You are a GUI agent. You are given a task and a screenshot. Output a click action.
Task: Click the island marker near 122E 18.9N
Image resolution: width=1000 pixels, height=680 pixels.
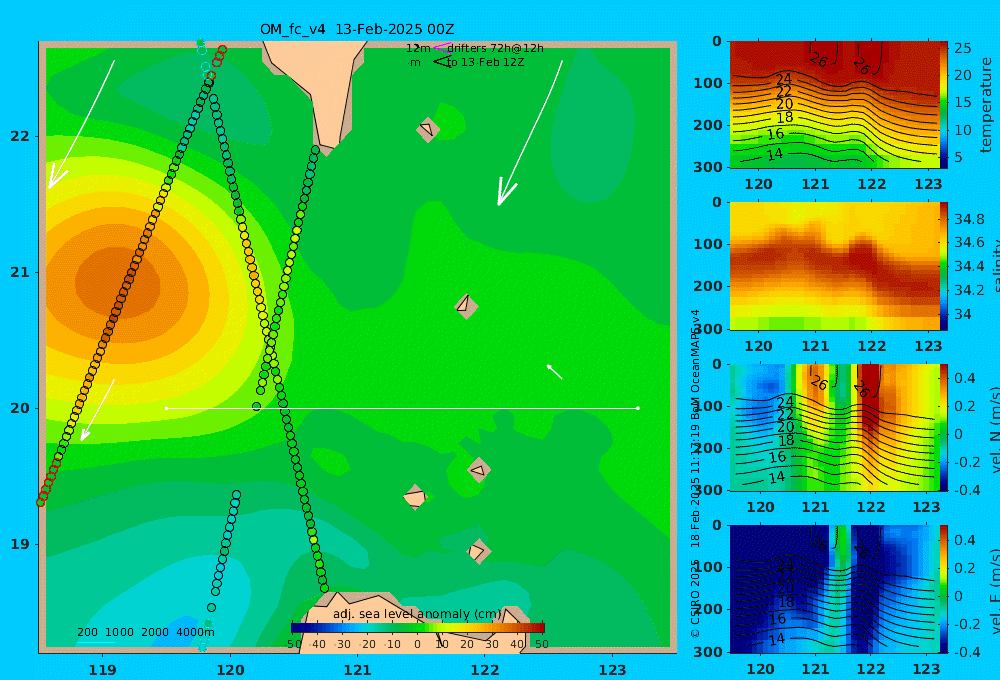pyautogui.click(x=478, y=551)
